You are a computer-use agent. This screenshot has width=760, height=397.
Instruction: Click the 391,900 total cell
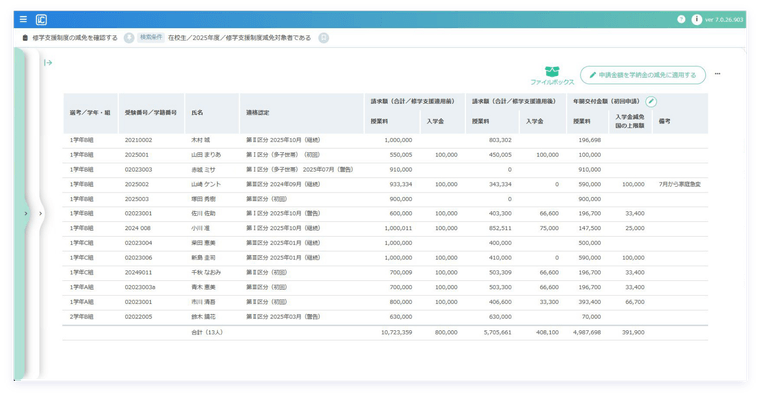click(633, 333)
